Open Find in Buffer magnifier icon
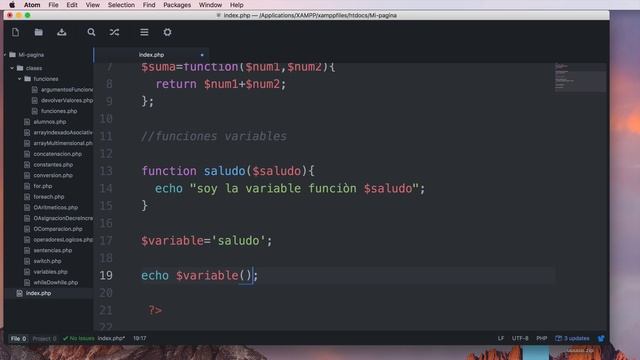The width and height of the screenshot is (640, 360). coord(91,32)
